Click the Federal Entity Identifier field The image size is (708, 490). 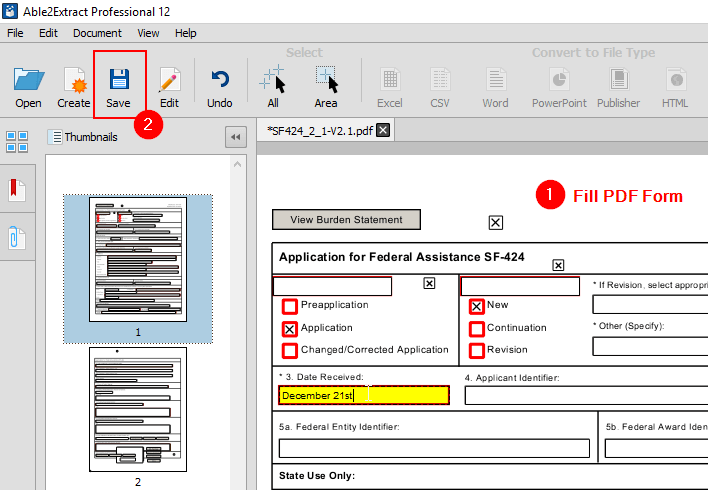click(x=434, y=448)
